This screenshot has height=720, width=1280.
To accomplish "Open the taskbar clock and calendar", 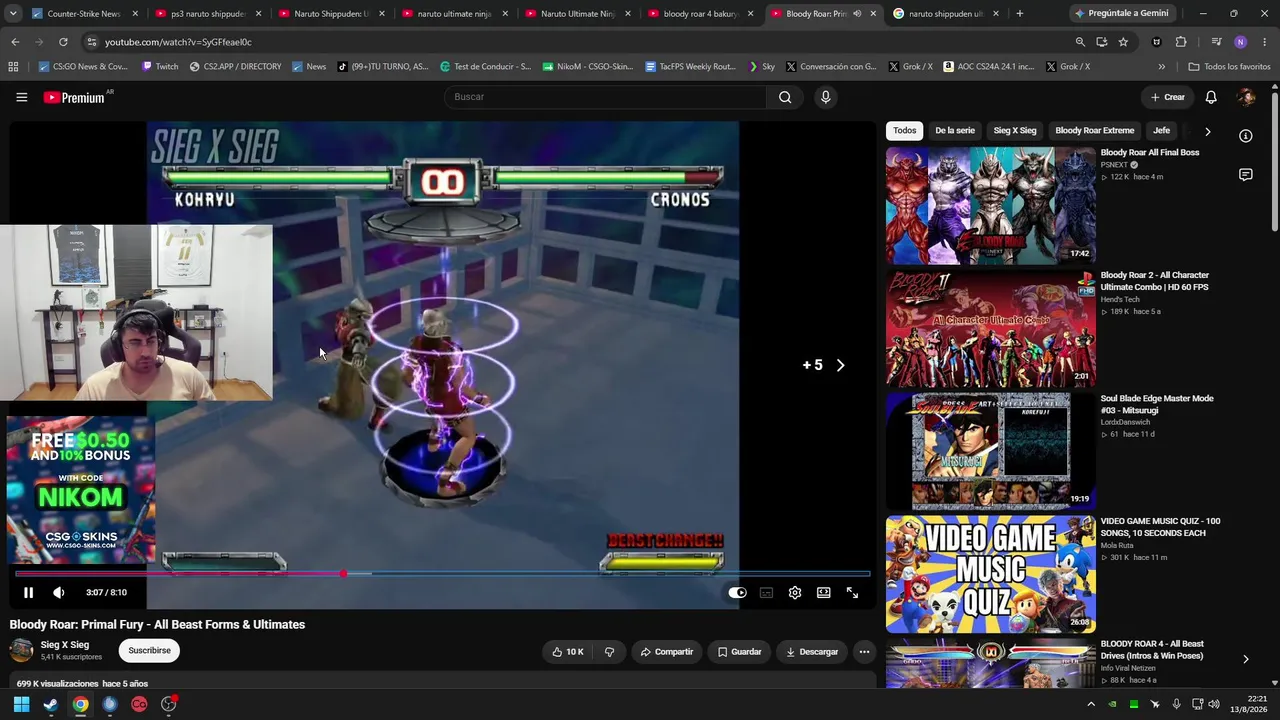I will tap(1251, 704).
